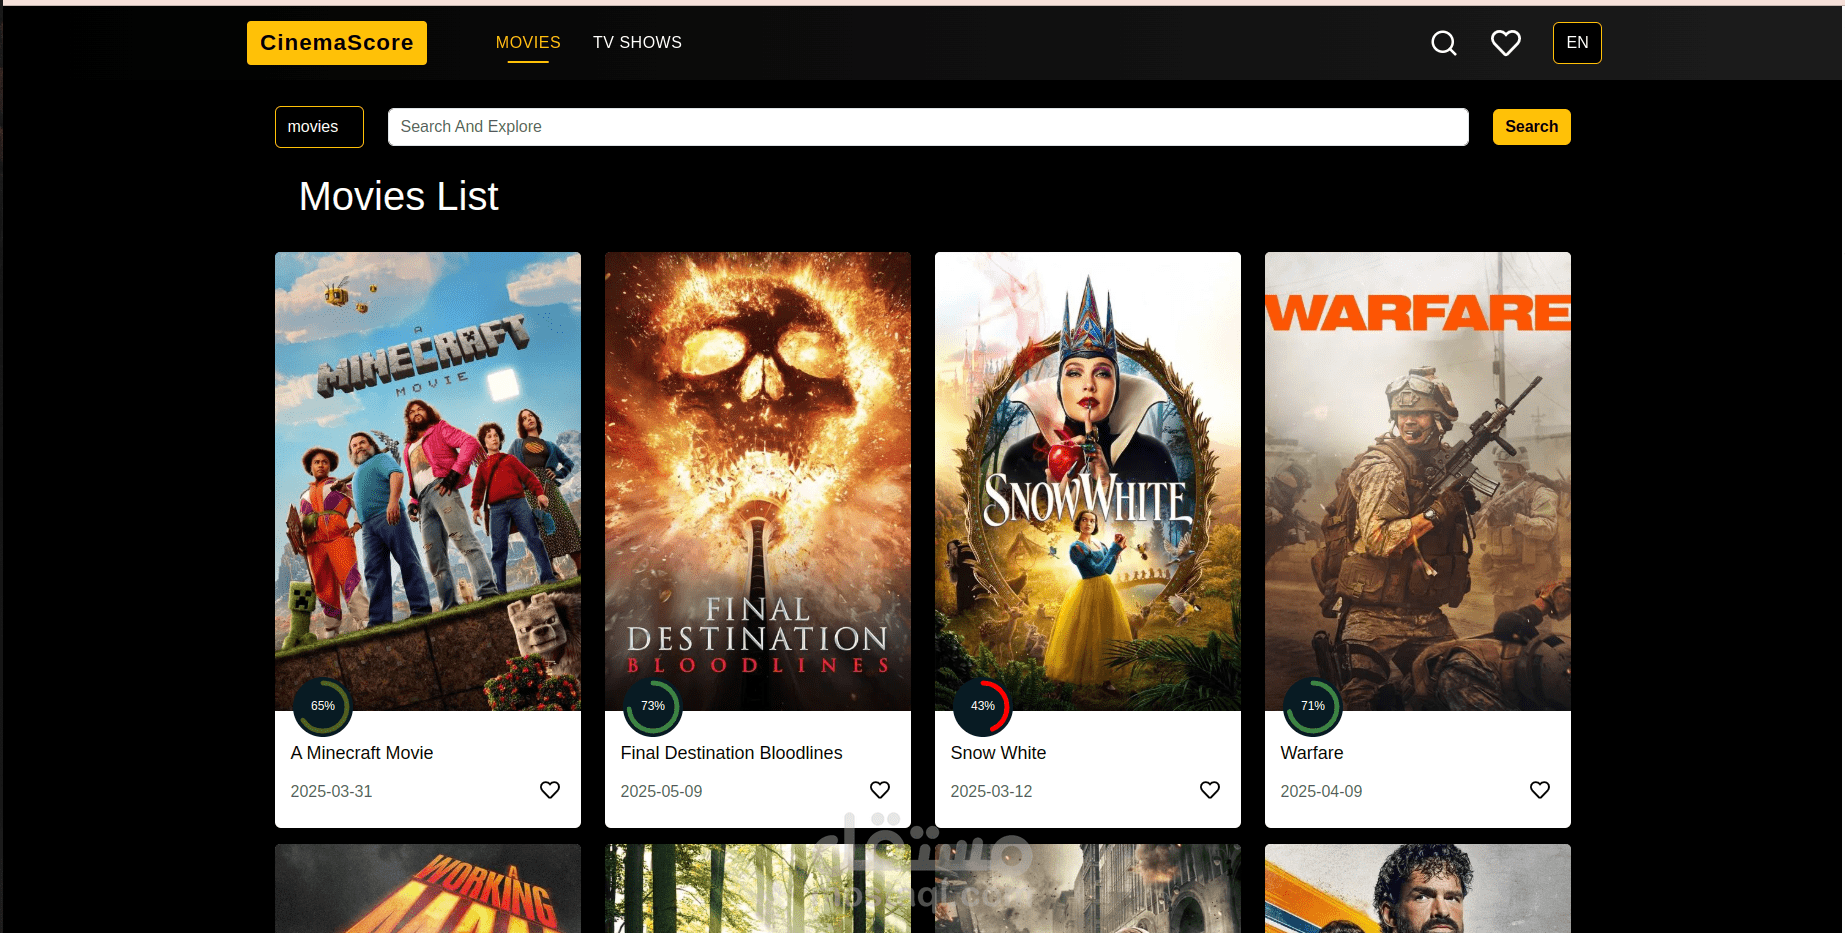The width and height of the screenshot is (1845, 933).
Task: Open the bearded man poster in bottom row
Action: click(1418, 889)
